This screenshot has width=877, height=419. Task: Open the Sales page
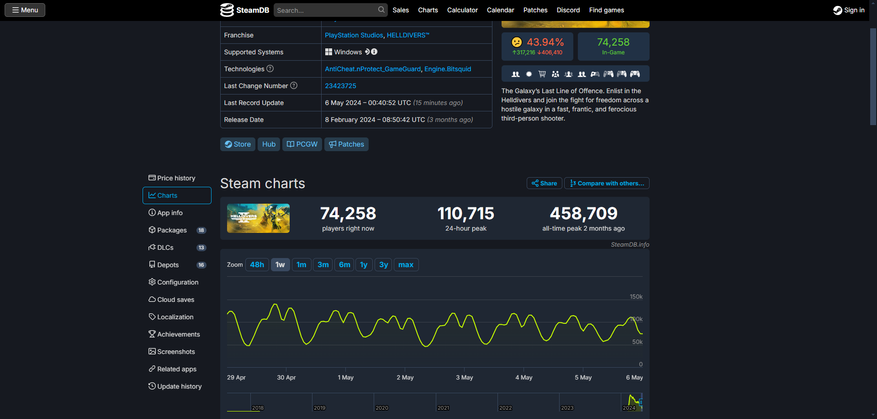coord(400,10)
